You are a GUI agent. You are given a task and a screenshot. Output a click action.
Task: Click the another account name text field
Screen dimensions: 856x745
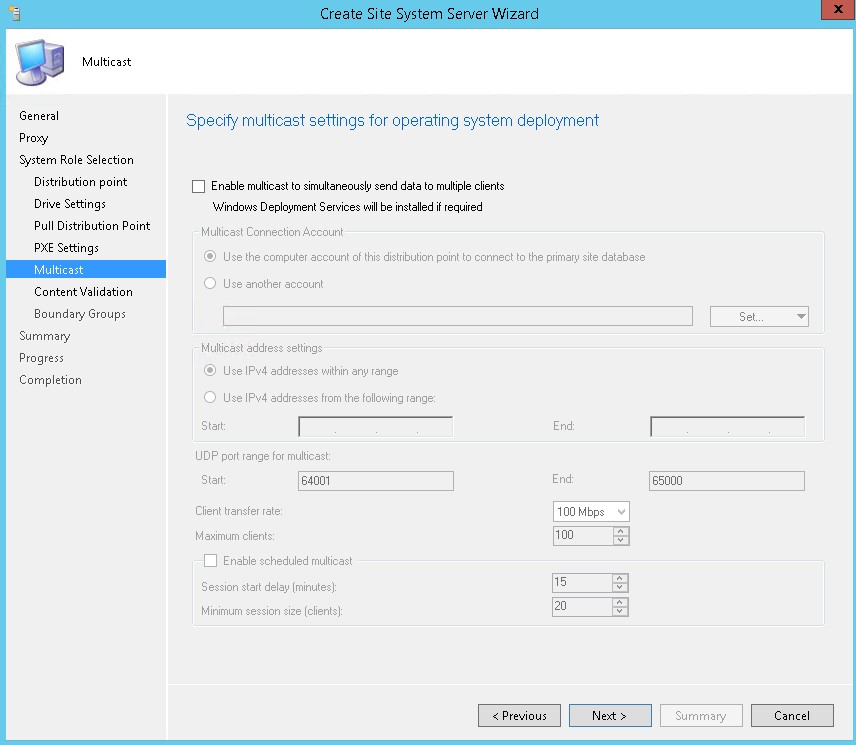click(458, 317)
